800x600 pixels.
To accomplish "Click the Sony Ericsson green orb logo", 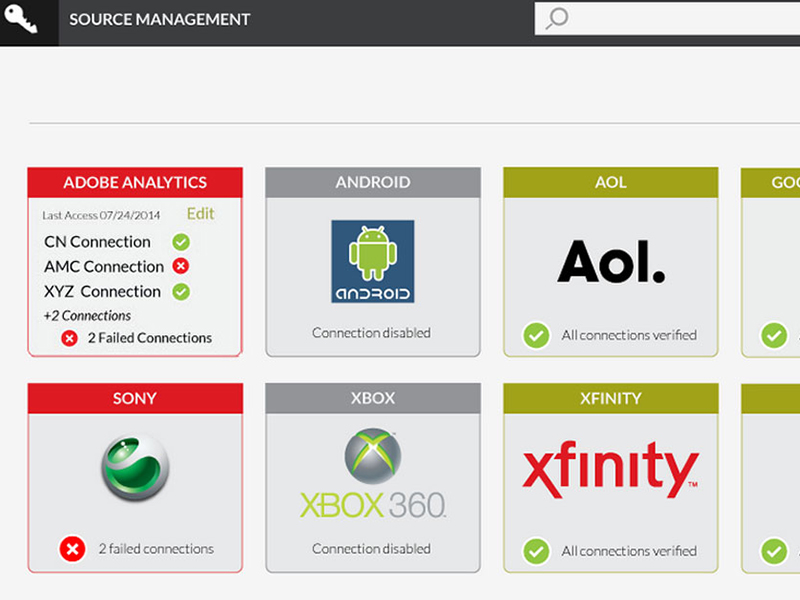I will click(135, 467).
